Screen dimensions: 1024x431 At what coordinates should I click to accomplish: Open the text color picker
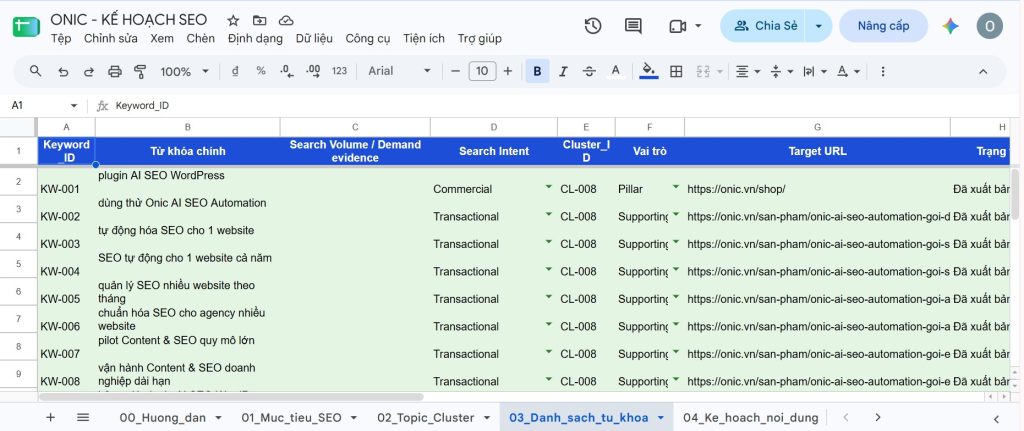(x=615, y=71)
